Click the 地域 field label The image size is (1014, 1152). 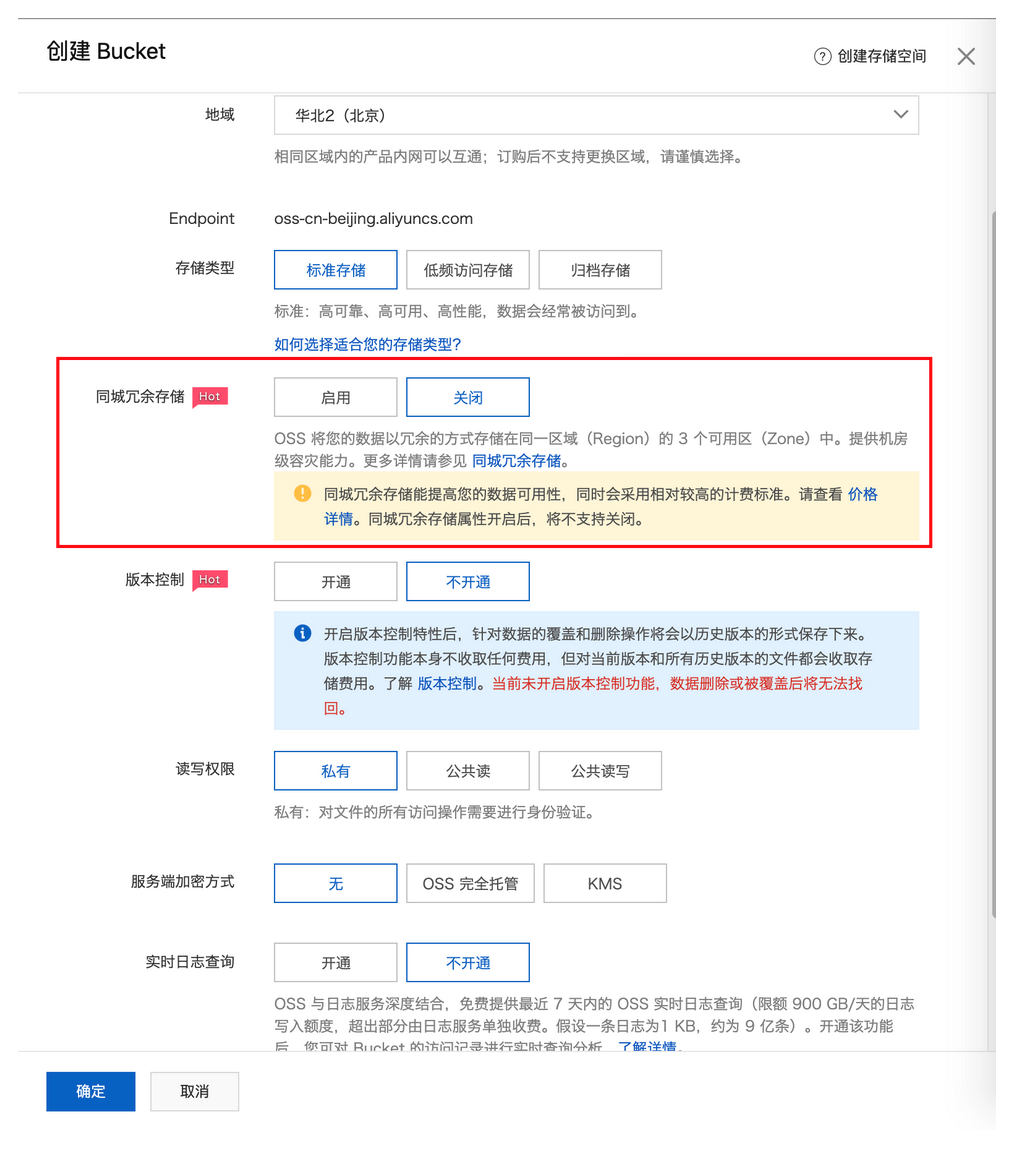click(x=220, y=115)
